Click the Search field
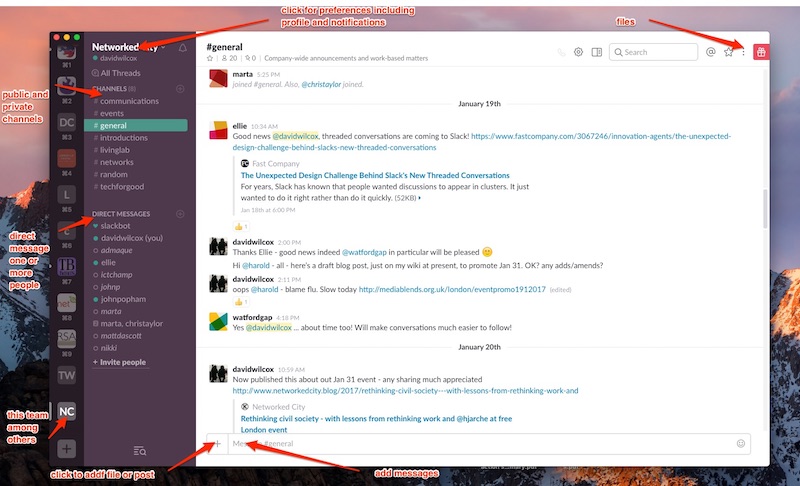The image size is (800, 486). 653,52
